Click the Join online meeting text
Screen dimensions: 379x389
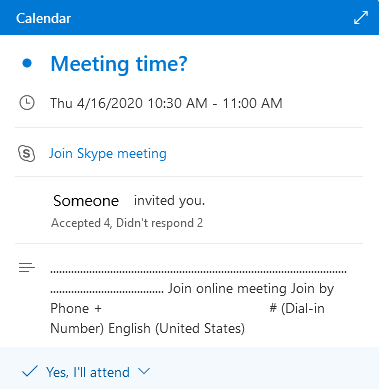pyautogui.click(x=228, y=288)
